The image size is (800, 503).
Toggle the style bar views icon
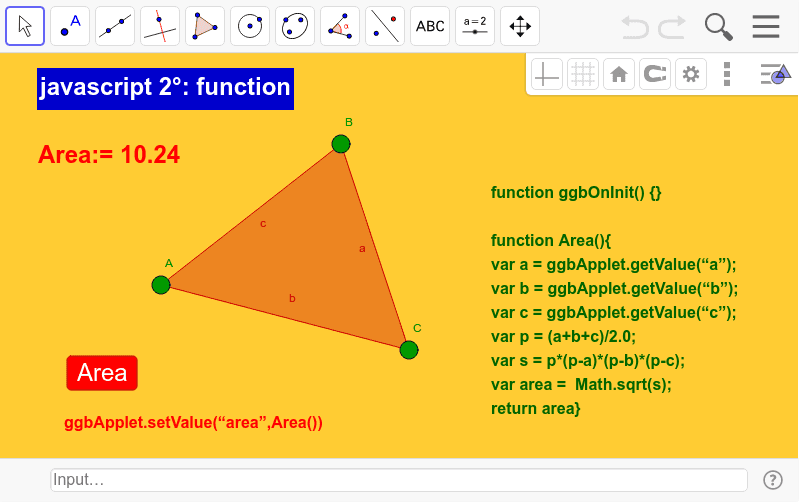click(775, 74)
